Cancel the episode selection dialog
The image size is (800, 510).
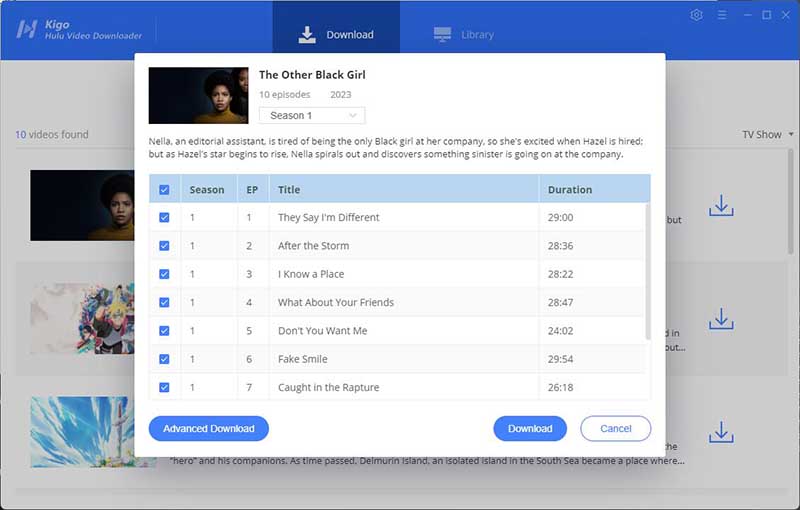pos(615,428)
